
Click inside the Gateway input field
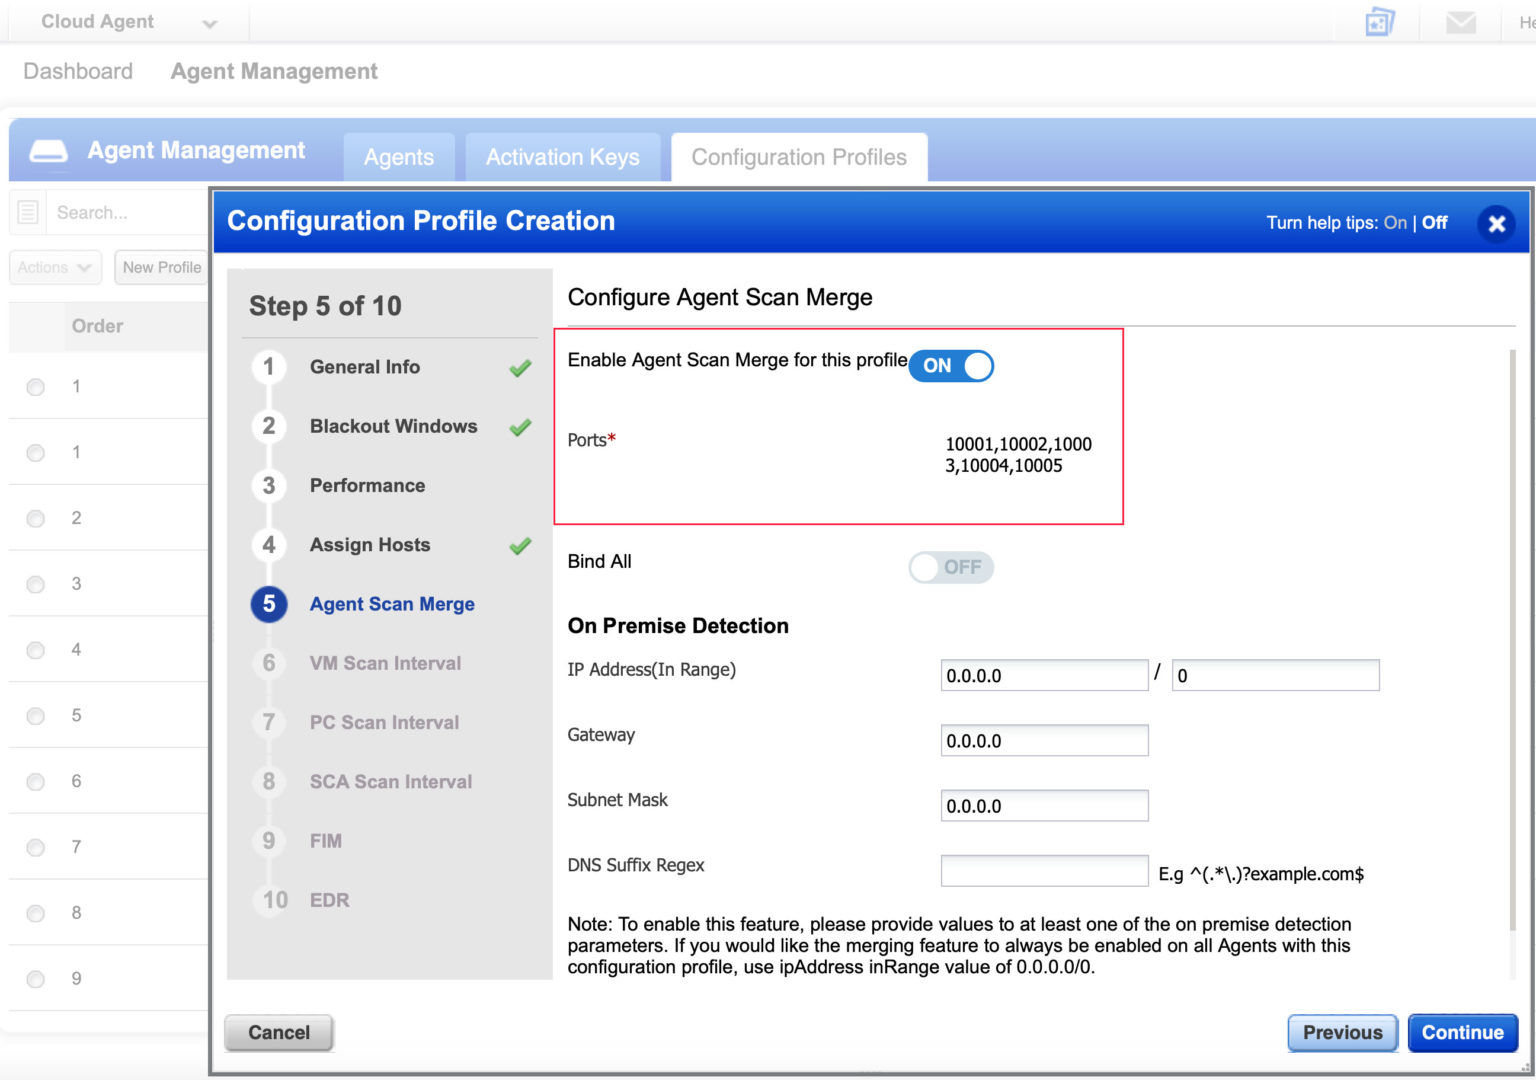click(x=1043, y=740)
